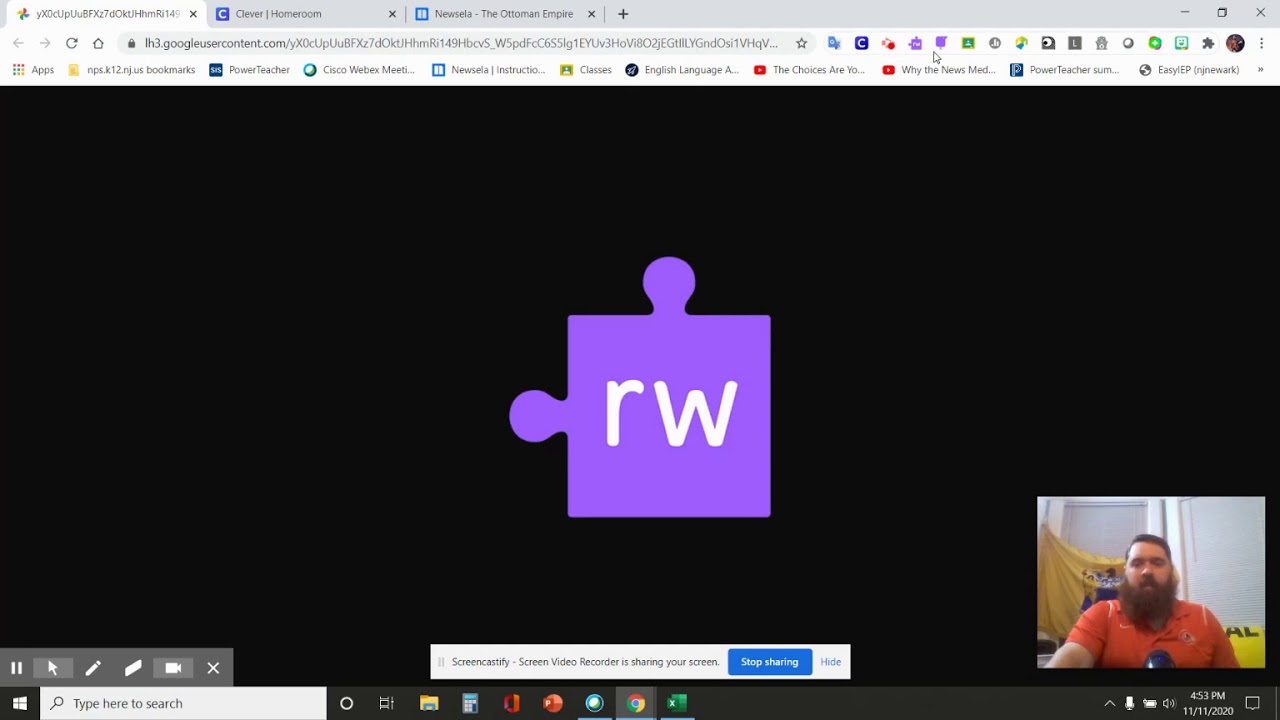1280x720 pixels.
Task: Open the Classes bookmark
Action: coord(586,70)
